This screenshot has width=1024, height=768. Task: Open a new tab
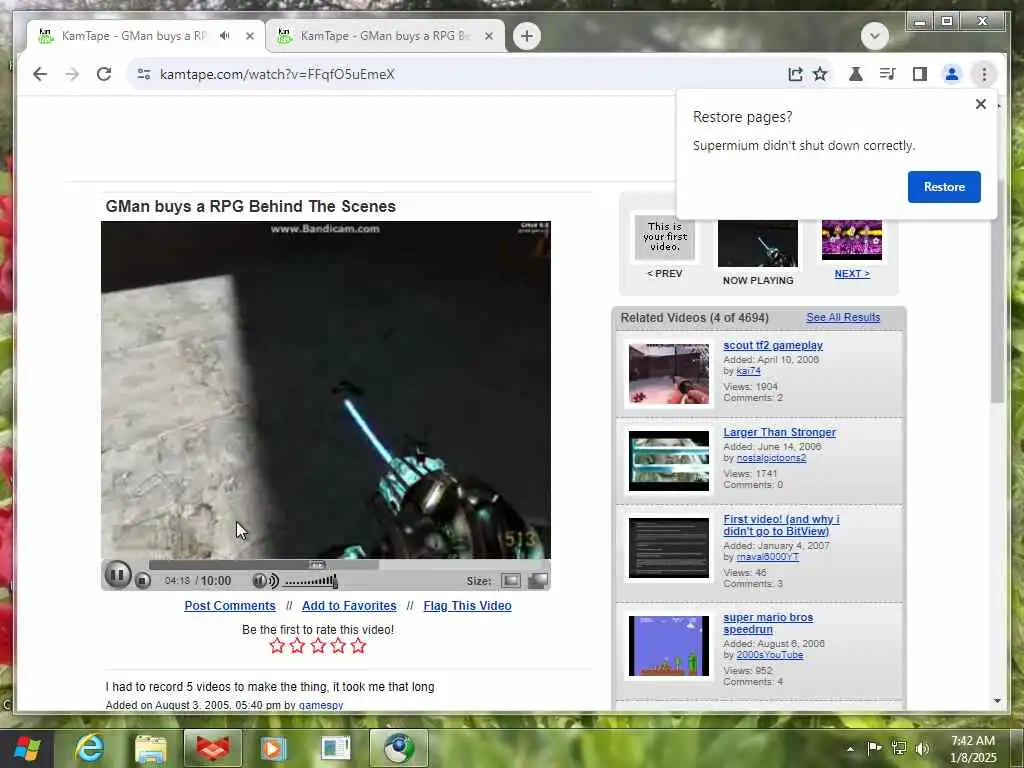click(526, 36)
